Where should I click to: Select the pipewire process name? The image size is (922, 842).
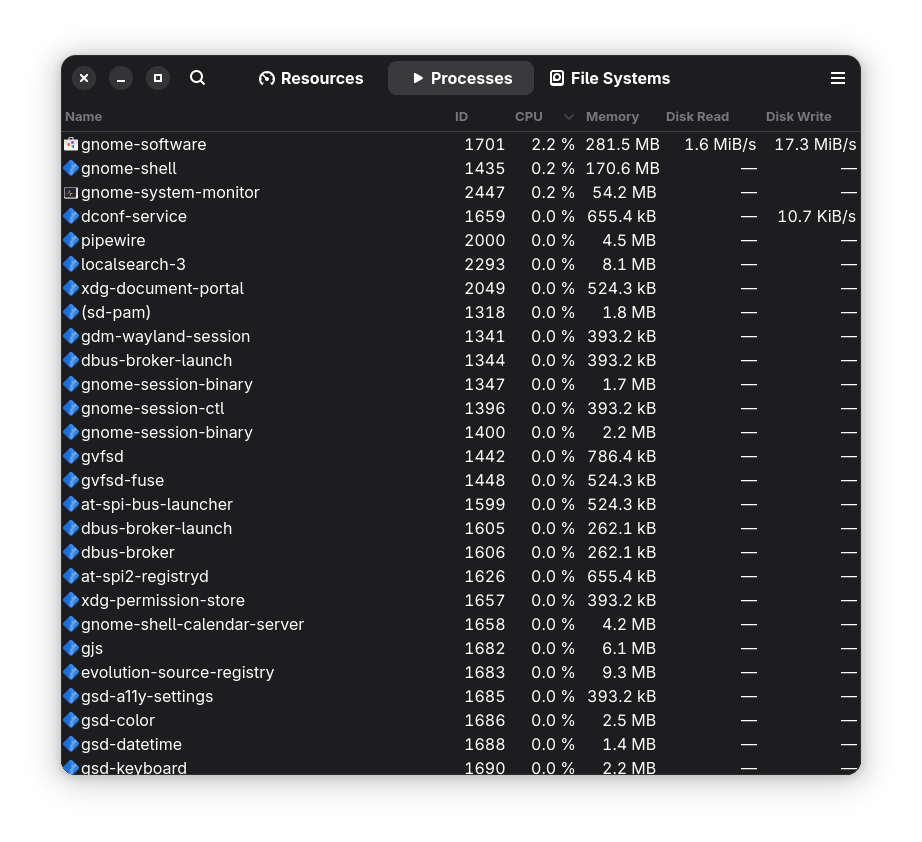click(x=113, y=241)
